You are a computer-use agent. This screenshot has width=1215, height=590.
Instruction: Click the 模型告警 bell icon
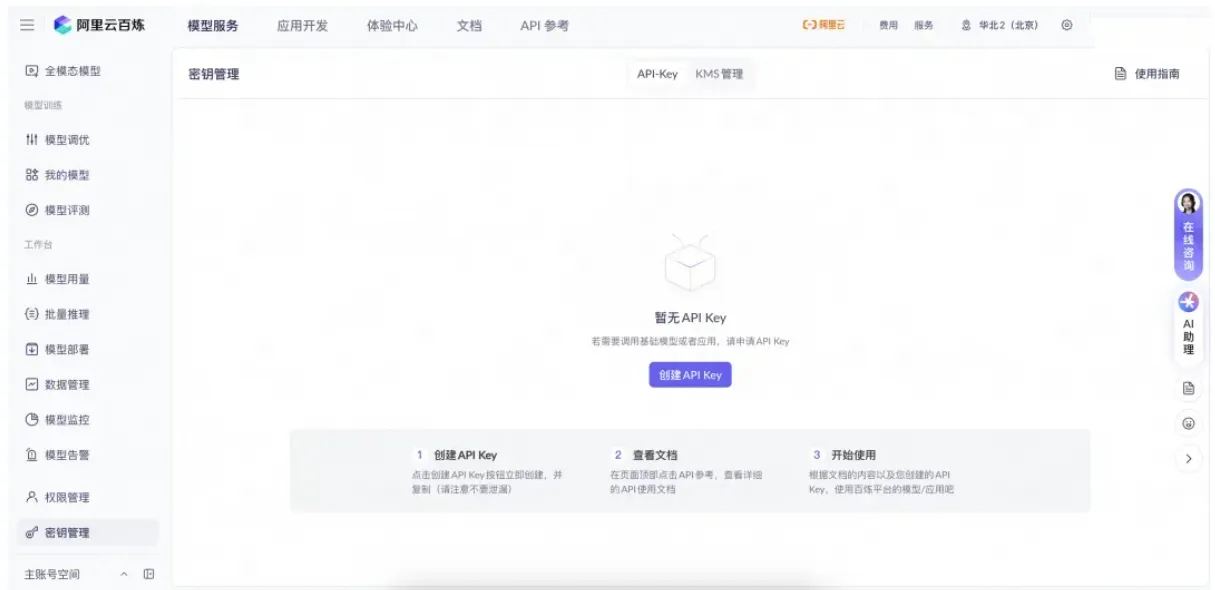click(x=32, y=454)
